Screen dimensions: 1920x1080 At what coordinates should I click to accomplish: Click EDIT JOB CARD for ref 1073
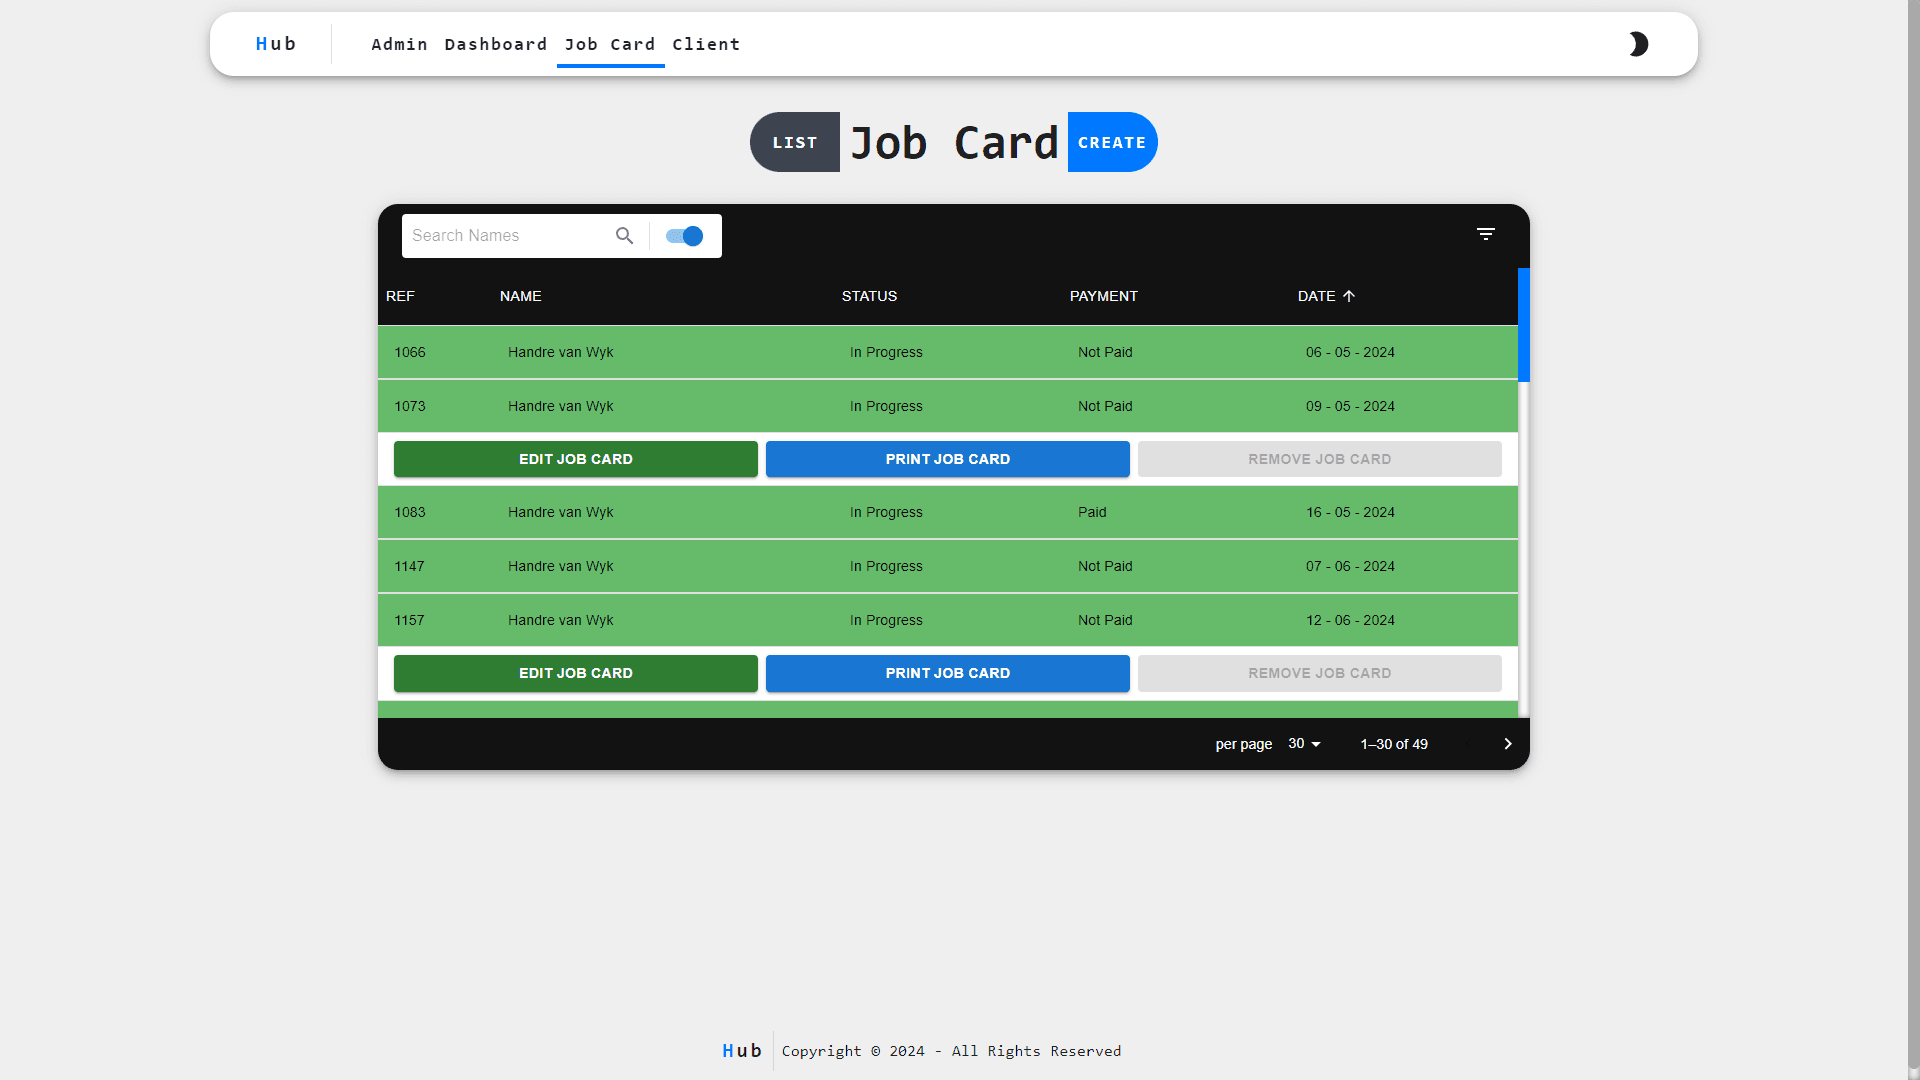575,458
